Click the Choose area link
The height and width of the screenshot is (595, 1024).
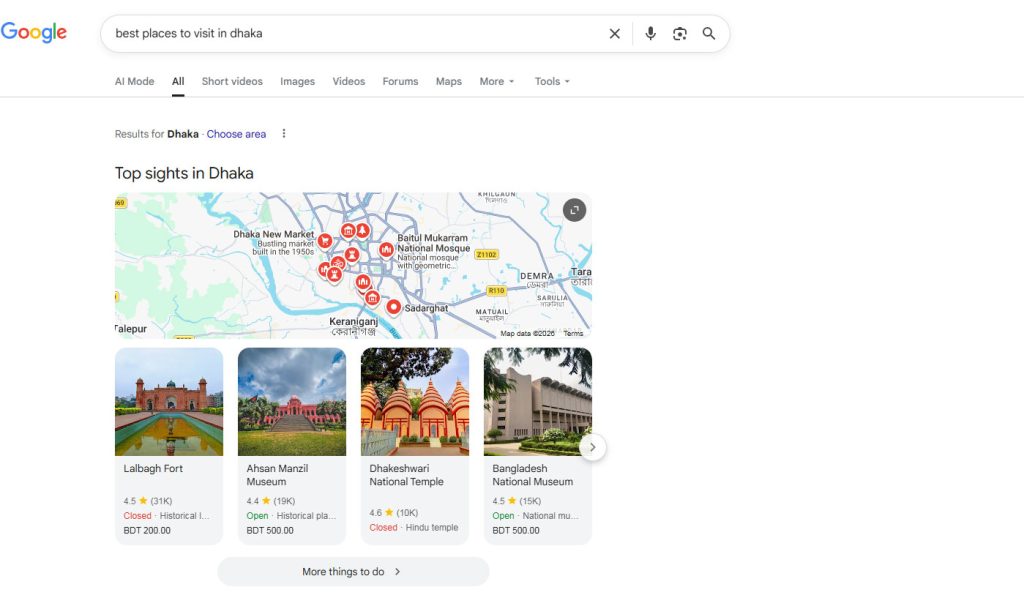[236, 134]
